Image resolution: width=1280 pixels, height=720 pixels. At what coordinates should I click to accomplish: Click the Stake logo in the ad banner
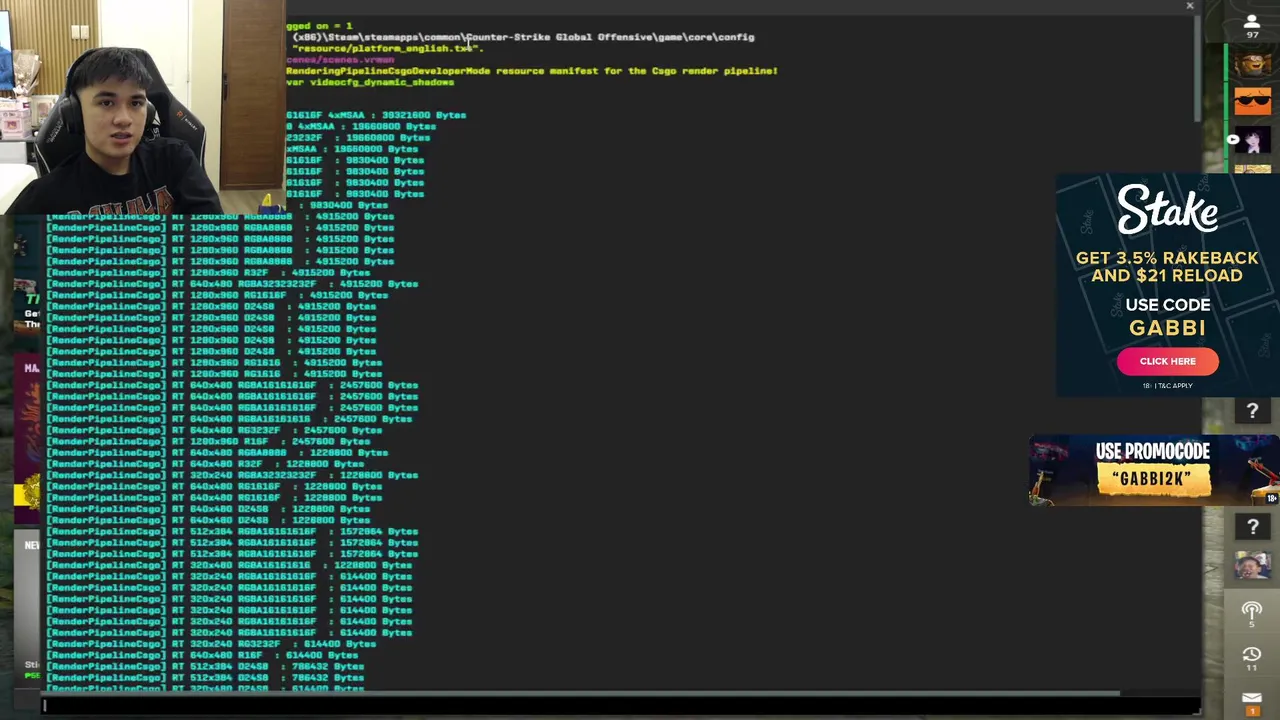tap(1167, 210)
